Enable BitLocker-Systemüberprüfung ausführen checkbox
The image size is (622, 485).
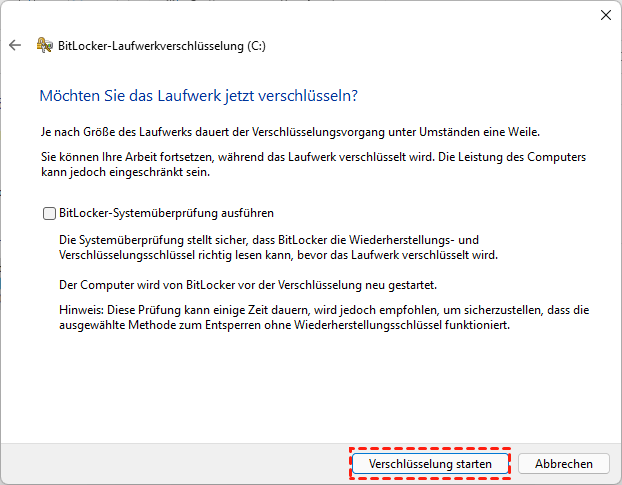pyautogui.click(x=49, y=213)
